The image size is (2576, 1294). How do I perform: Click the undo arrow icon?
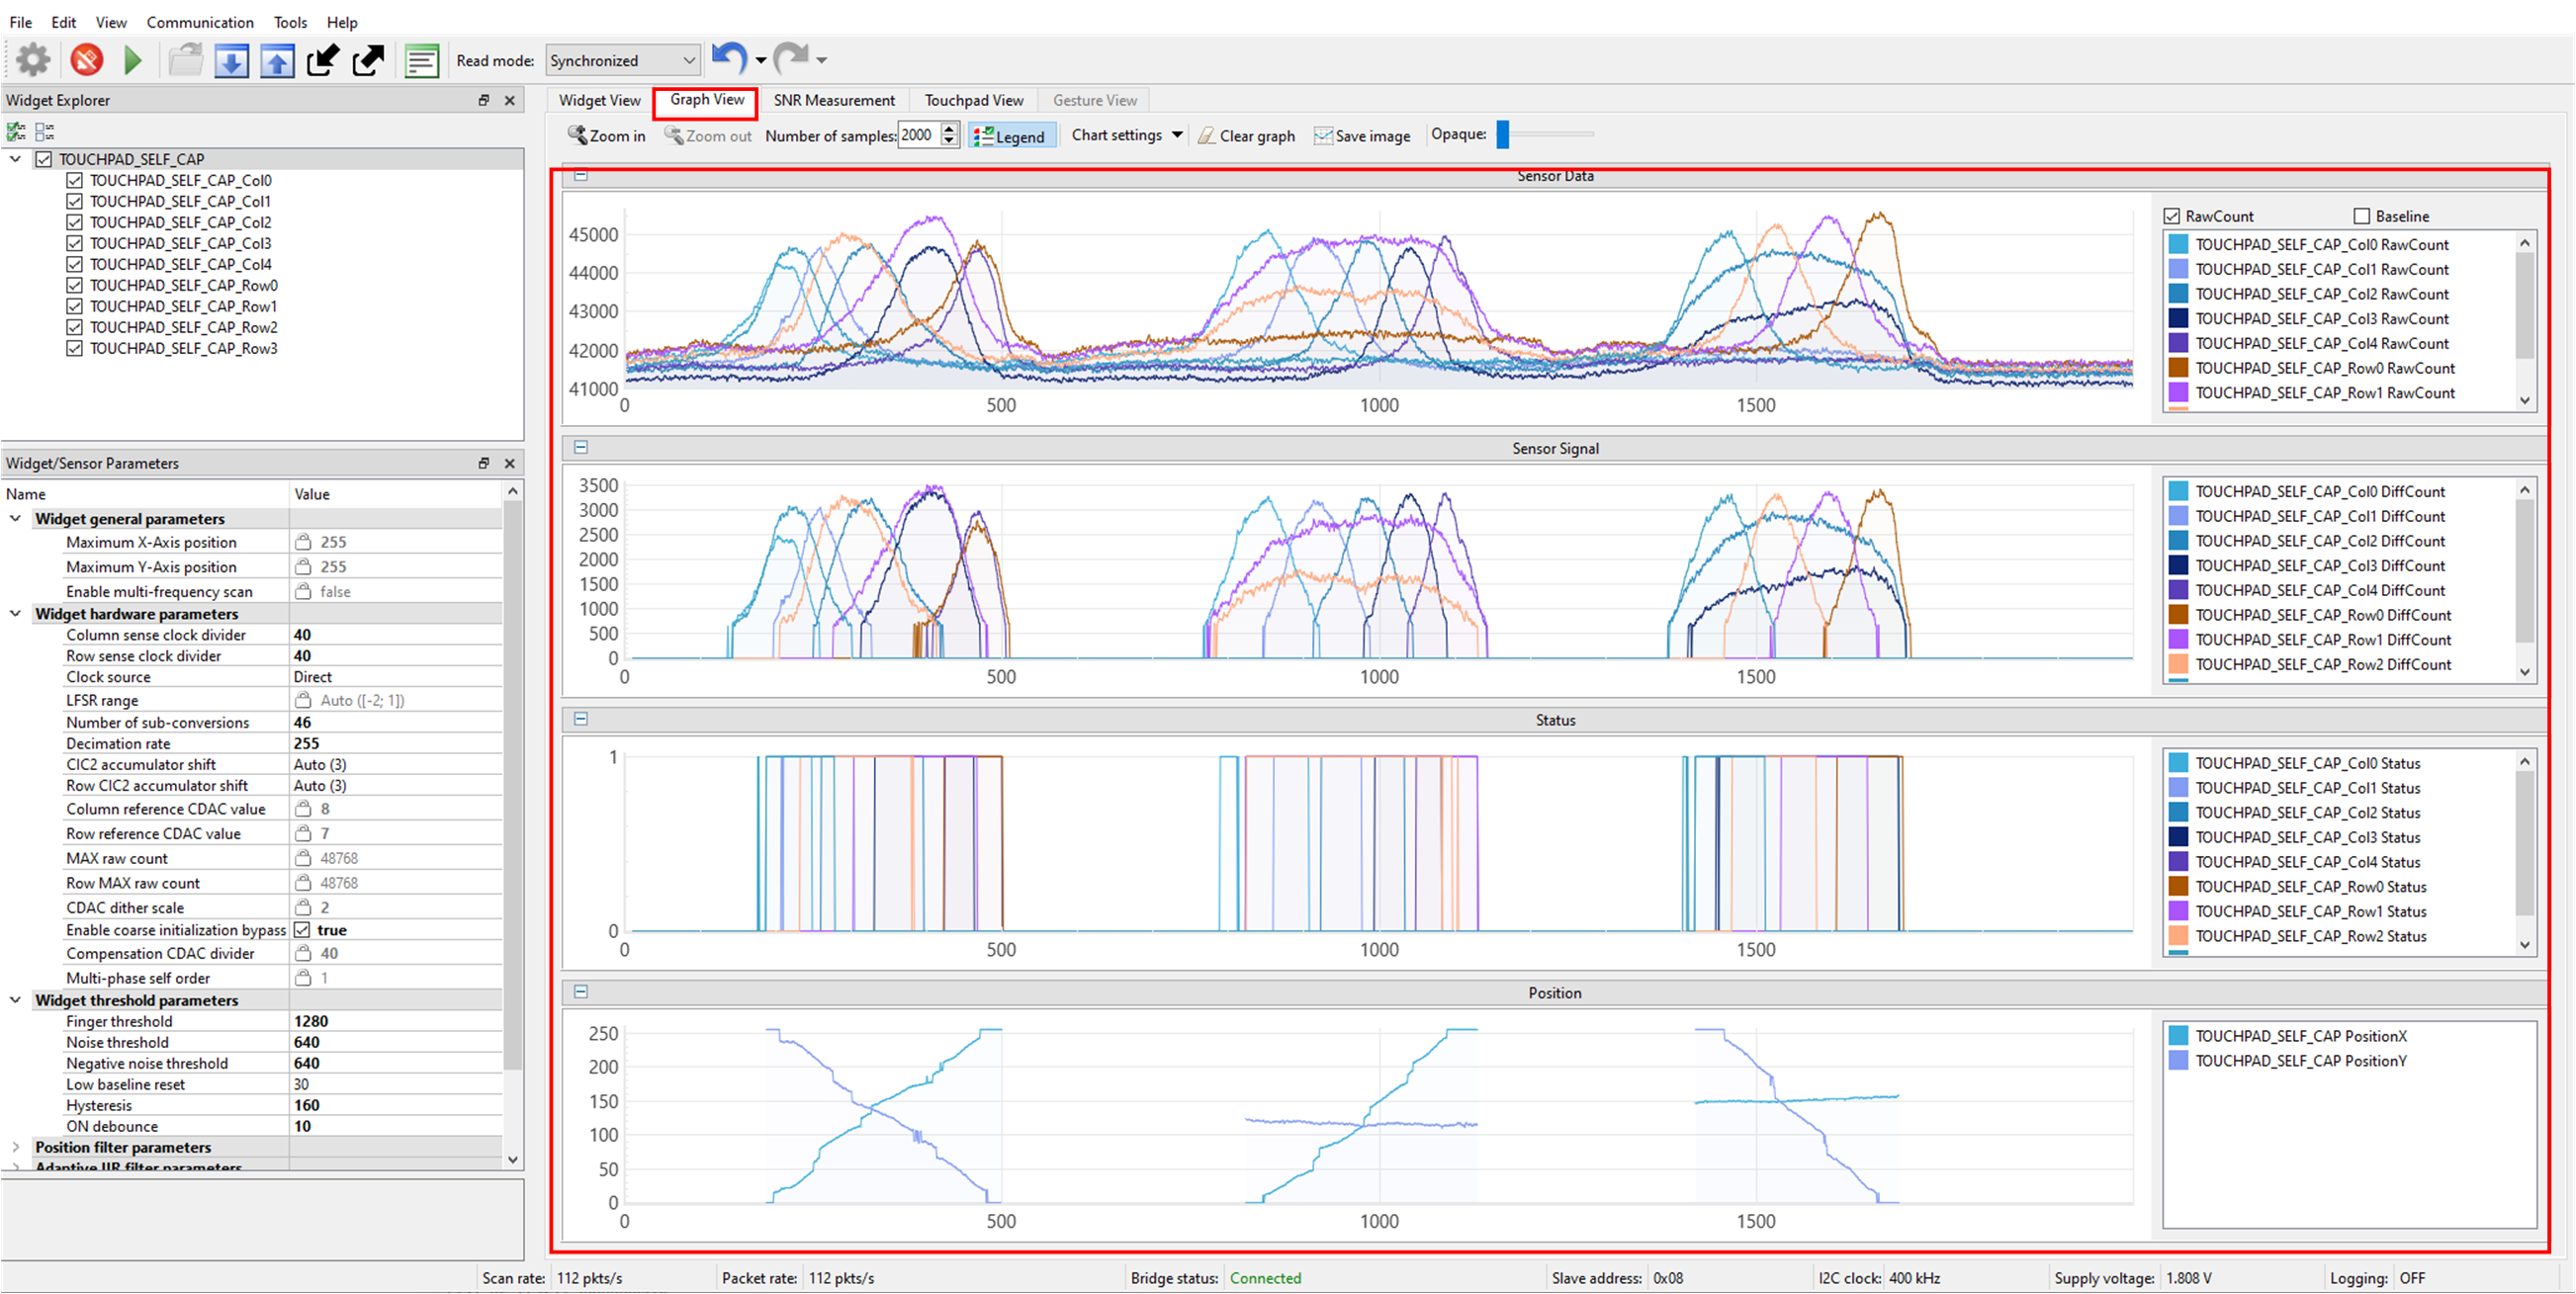pyautogui.click(x=729, y=58)
